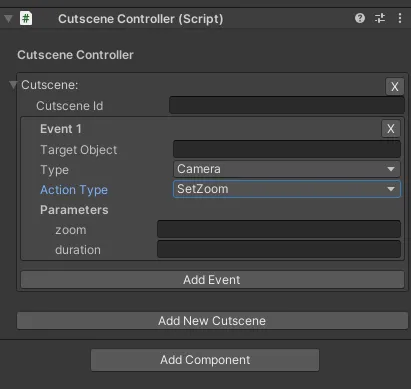
Task: Select the Action Type label
Action: pos(74,190)
